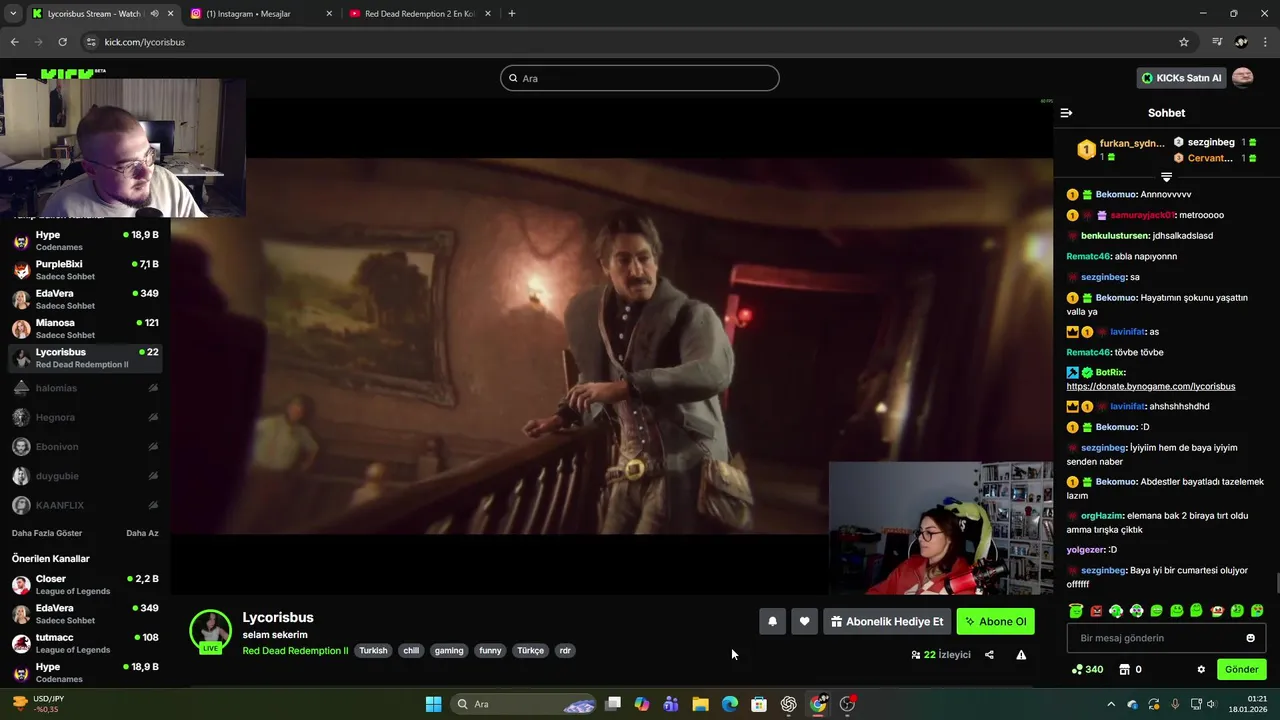The width and height of the screenshot is (1280, 720).
Task: Click KICKs Satın Al button
Action: coord(1181,78)
